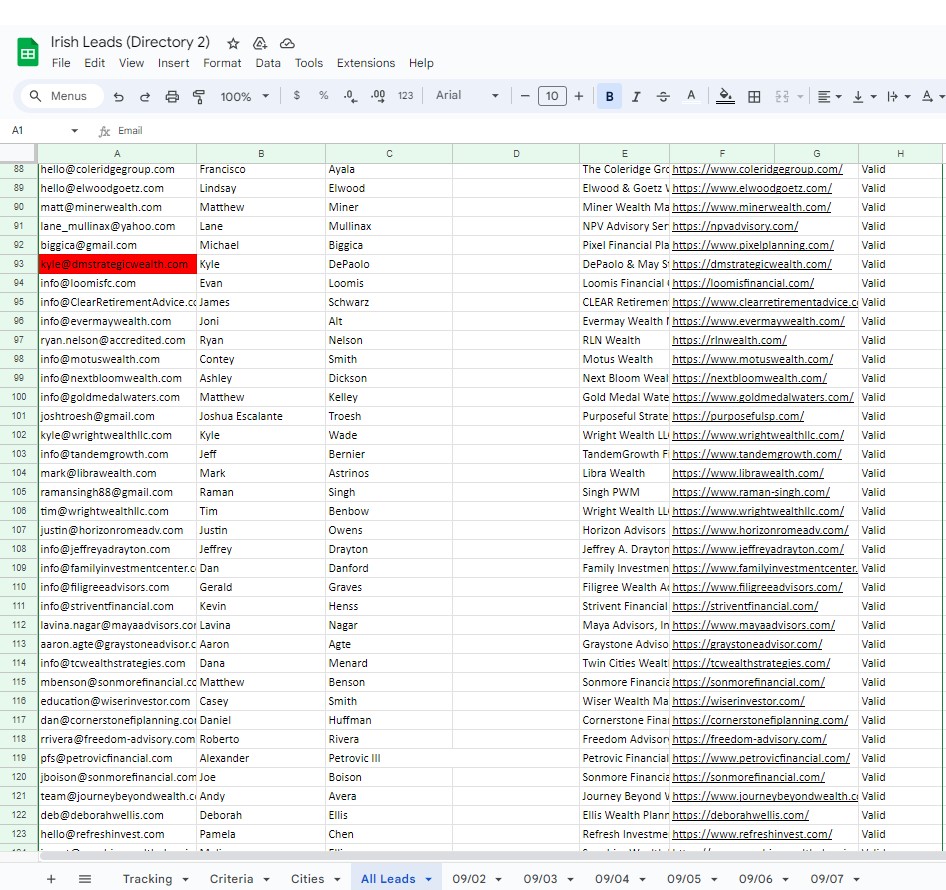Check the cloud save status icon

[287, 43]
